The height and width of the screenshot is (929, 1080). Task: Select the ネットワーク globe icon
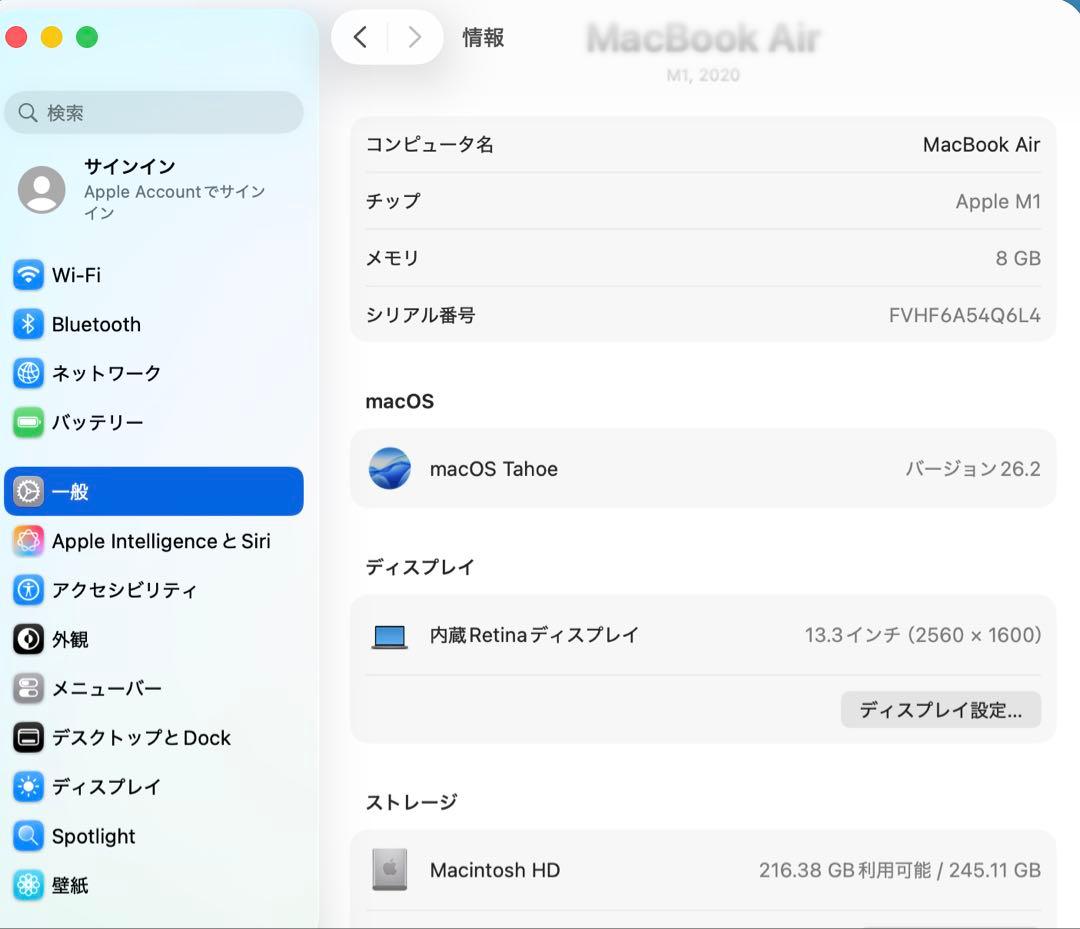coord(27,373)
